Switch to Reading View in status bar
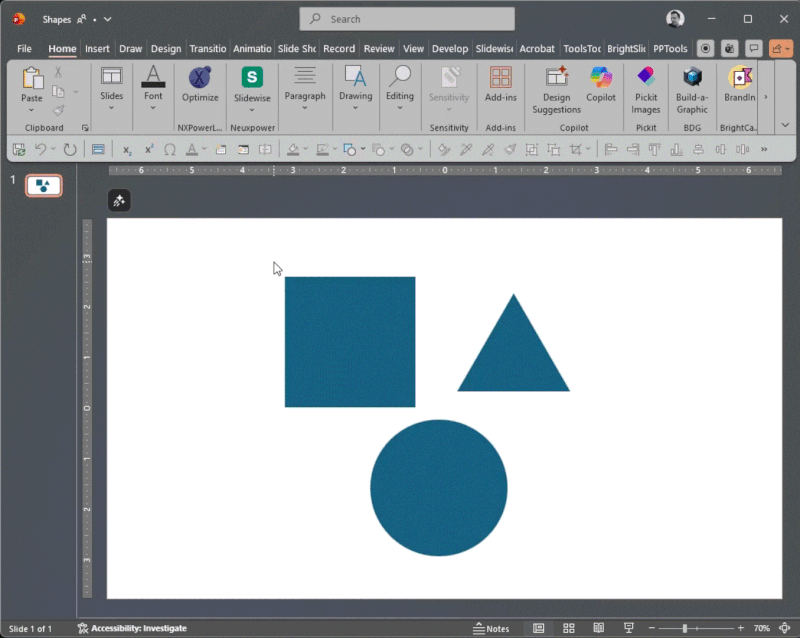This screenshot has width=800, height=638. [x=598, y=628]
